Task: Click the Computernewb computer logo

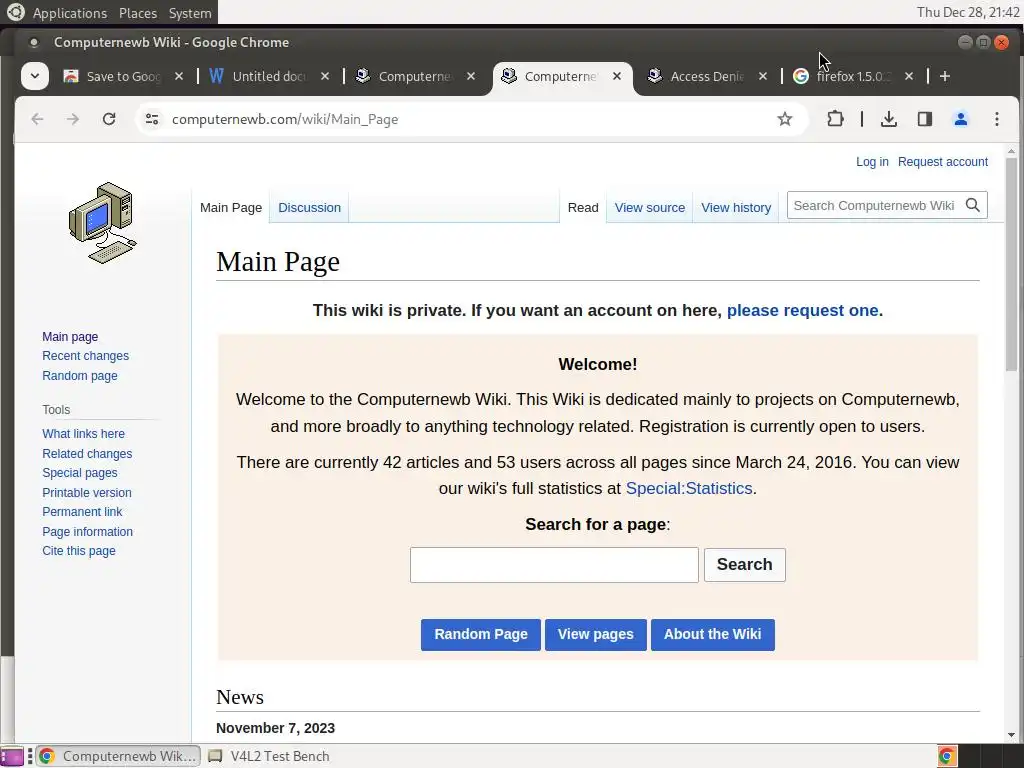Action: (103, 223)
